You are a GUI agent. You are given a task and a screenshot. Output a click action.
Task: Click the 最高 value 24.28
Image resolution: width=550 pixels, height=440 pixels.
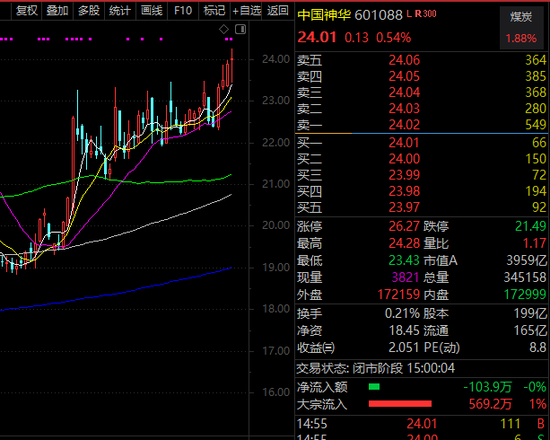[x=404, y=243]
